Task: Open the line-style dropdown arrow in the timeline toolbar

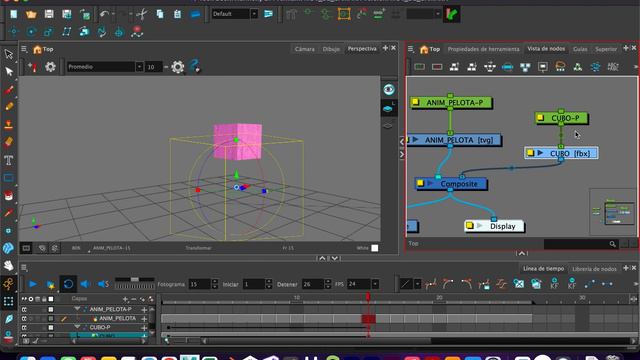Action: (417, 284)
